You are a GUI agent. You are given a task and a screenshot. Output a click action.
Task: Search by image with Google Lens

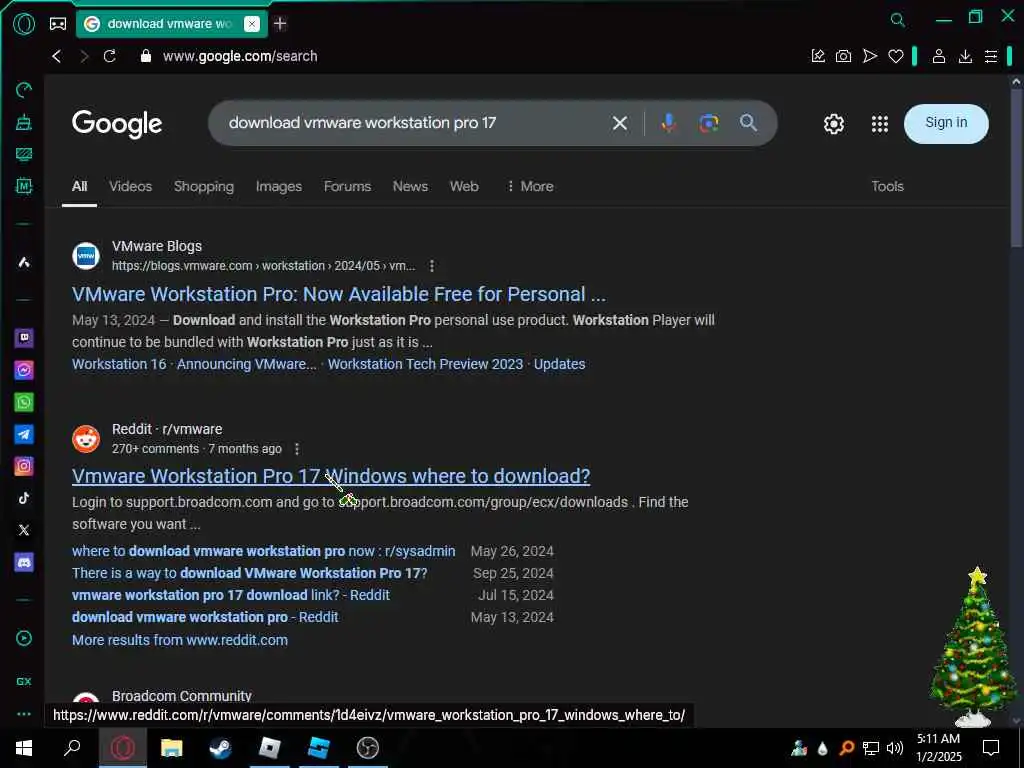[709, 123]
